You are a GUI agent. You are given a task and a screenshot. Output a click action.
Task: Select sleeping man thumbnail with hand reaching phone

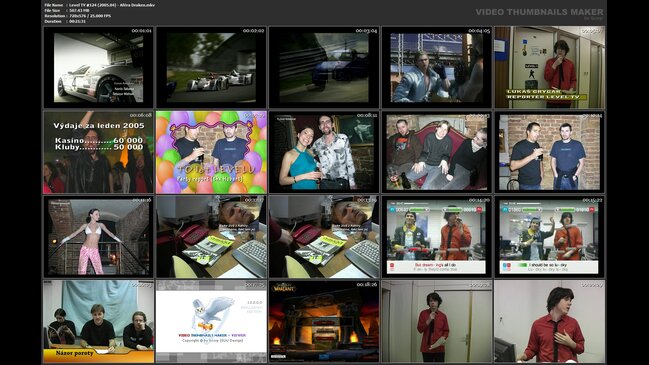[324, 237]
